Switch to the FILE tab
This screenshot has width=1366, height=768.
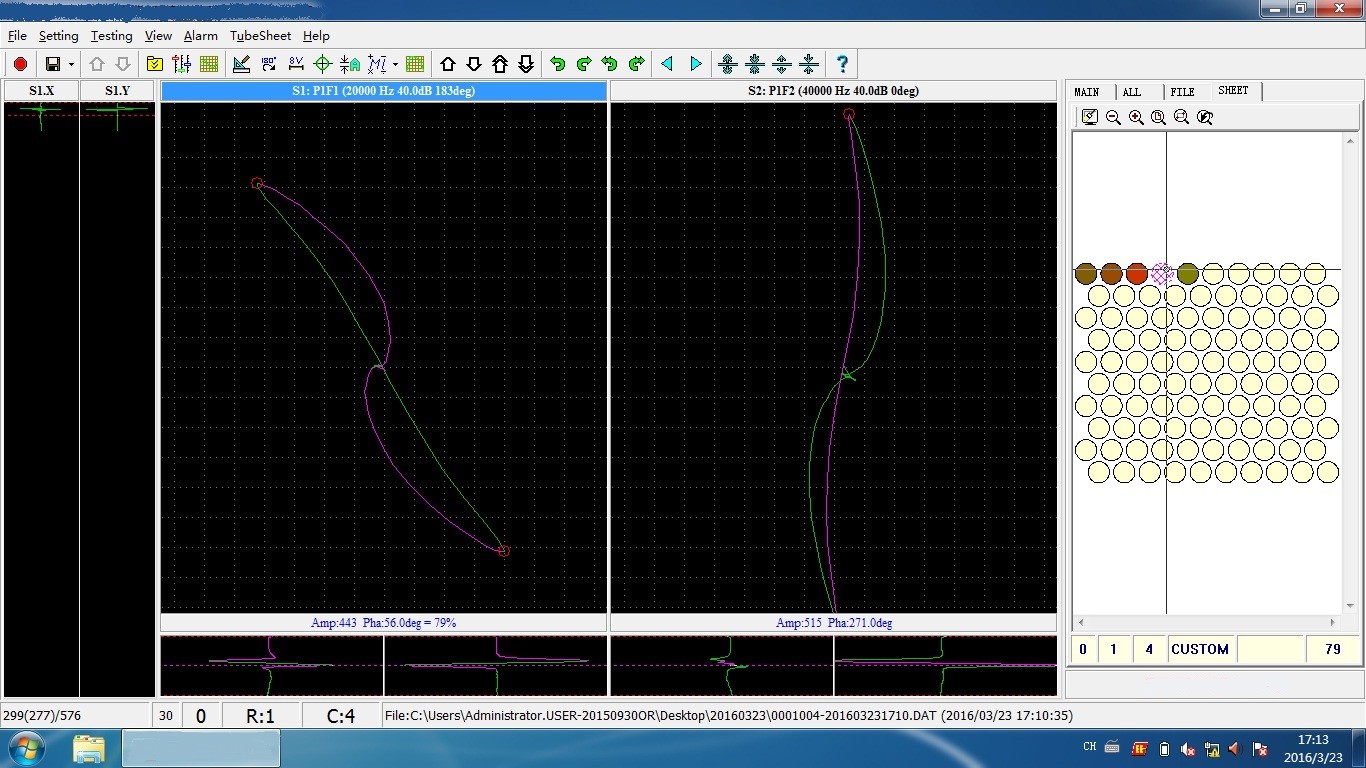click(1182, 91)
